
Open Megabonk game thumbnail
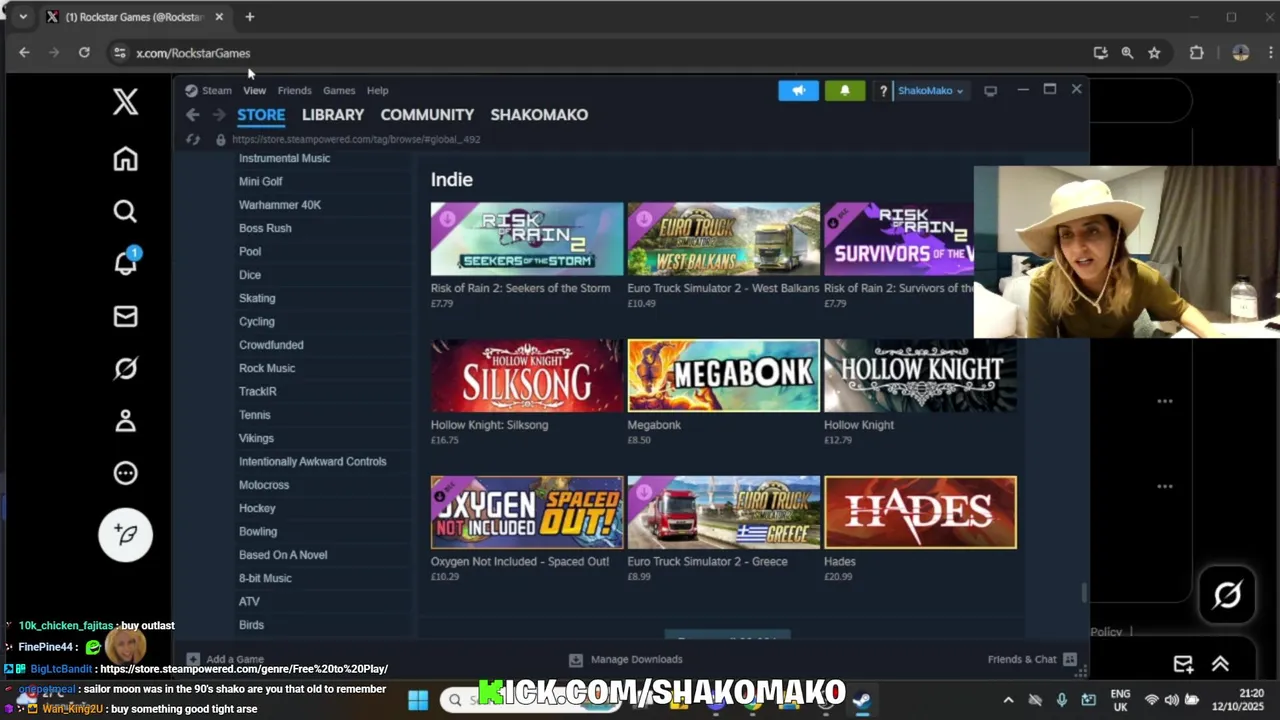click(723, 376)
